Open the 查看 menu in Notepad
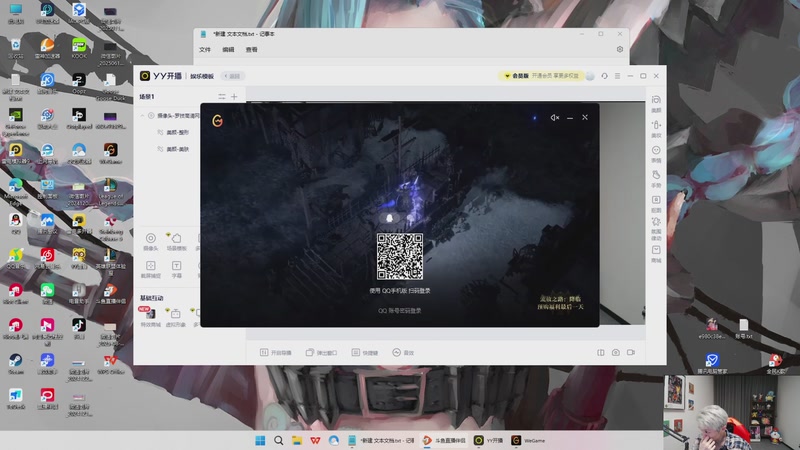 (252, 49)
